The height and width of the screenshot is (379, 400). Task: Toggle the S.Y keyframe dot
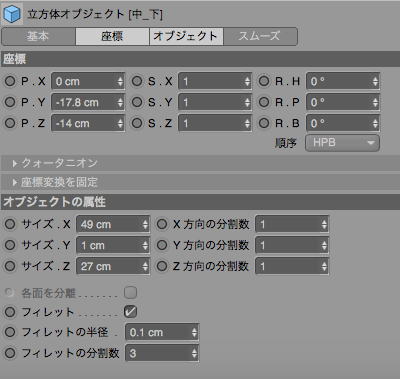(137, 102)
